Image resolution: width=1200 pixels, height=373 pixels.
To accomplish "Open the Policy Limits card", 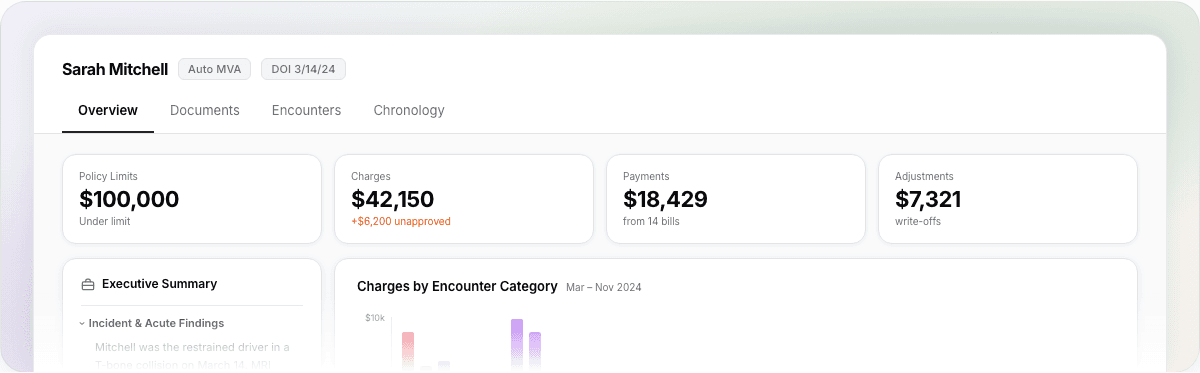I will coord(192,199).
